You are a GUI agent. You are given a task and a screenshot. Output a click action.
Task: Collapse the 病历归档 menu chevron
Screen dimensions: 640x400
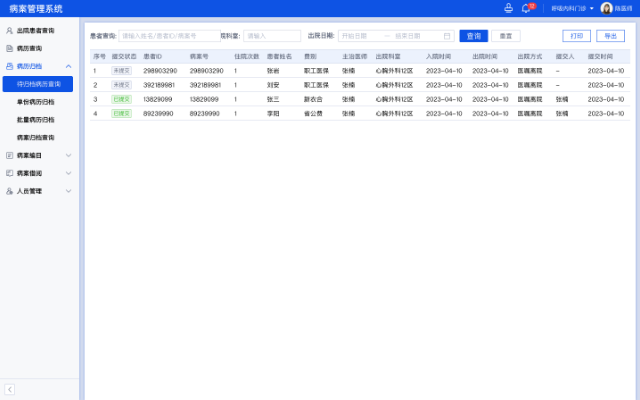point(68,66)
